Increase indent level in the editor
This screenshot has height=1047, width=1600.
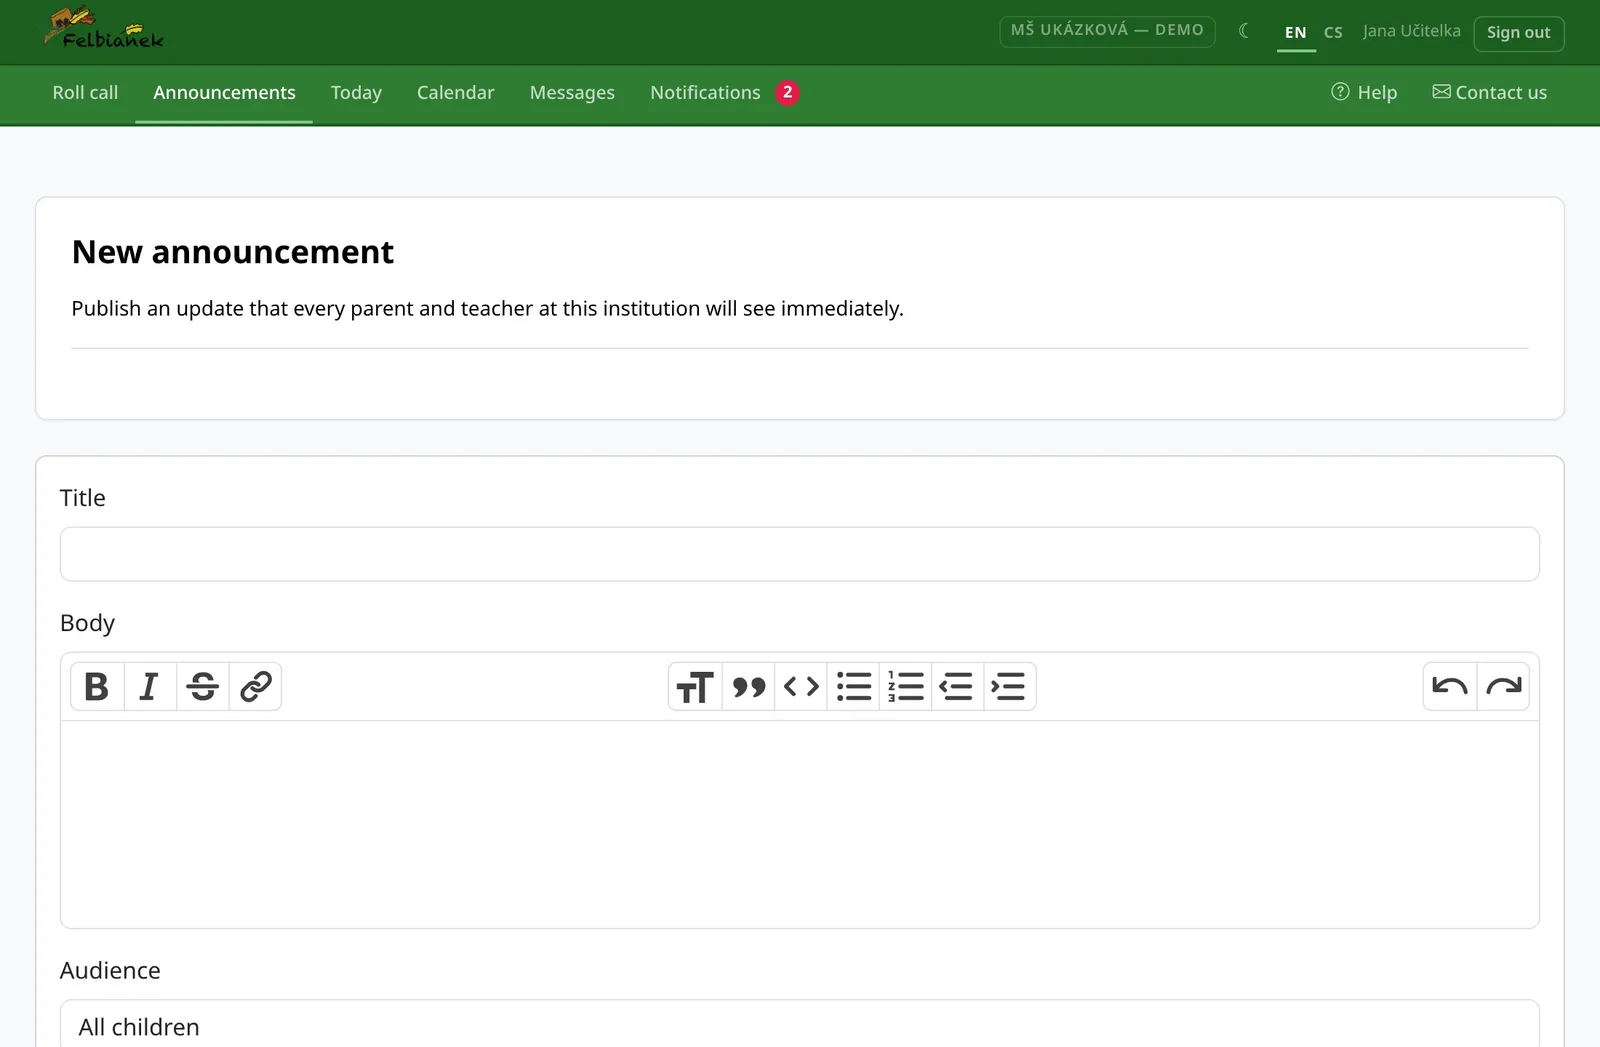1009,687
